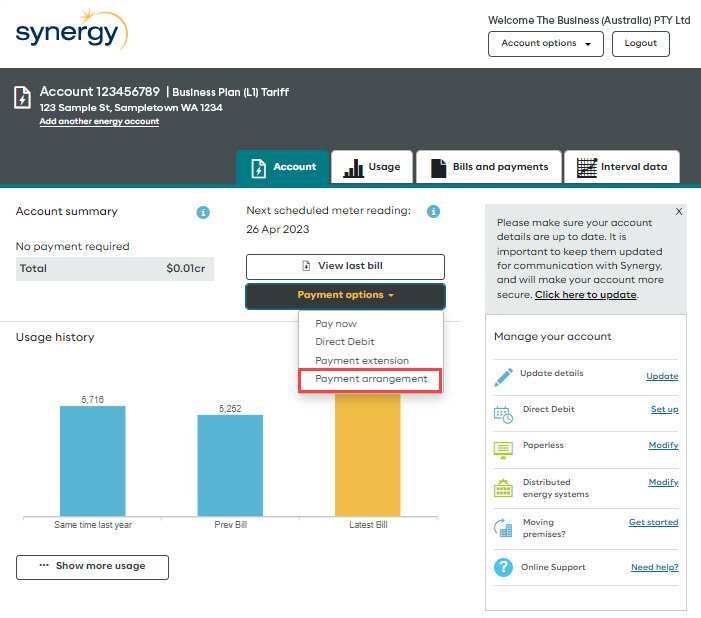
Task: Click Add another energy account link
Action: click(99, 122)
